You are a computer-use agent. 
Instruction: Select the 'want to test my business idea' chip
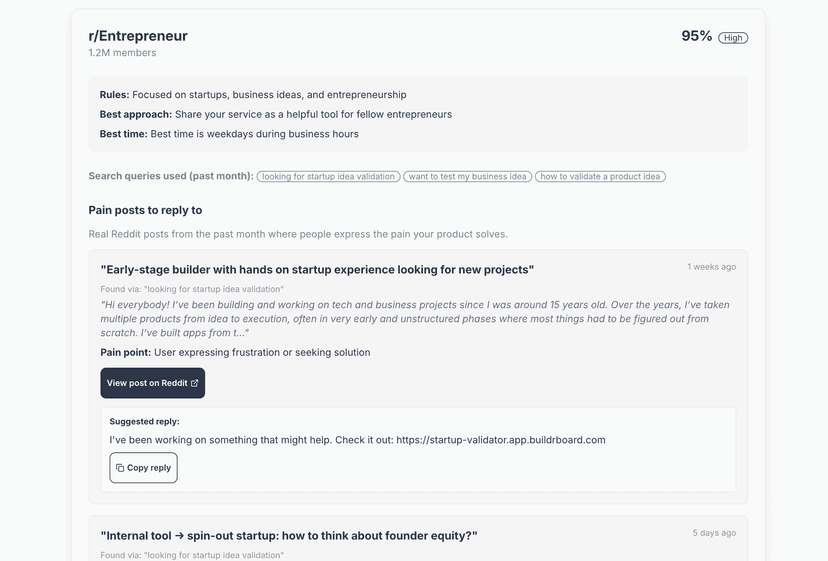467,177
